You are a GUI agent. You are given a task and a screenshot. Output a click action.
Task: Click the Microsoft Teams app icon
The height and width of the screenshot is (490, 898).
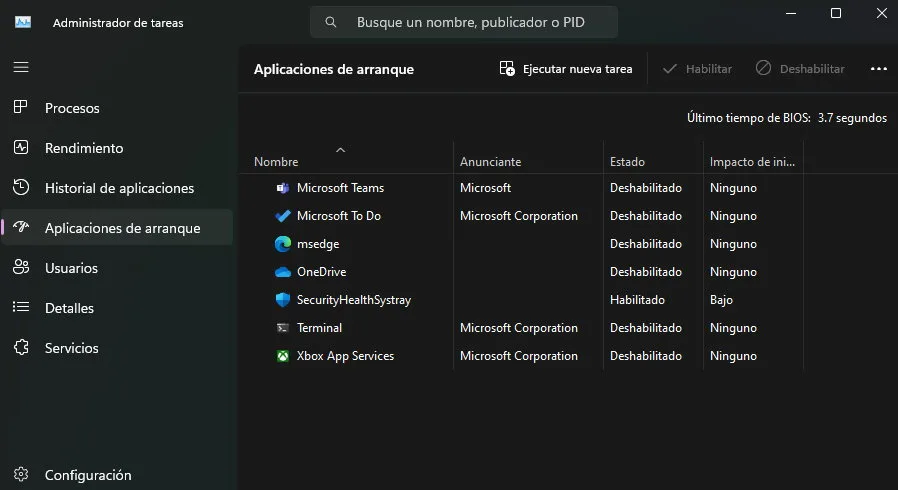(283, 188)
